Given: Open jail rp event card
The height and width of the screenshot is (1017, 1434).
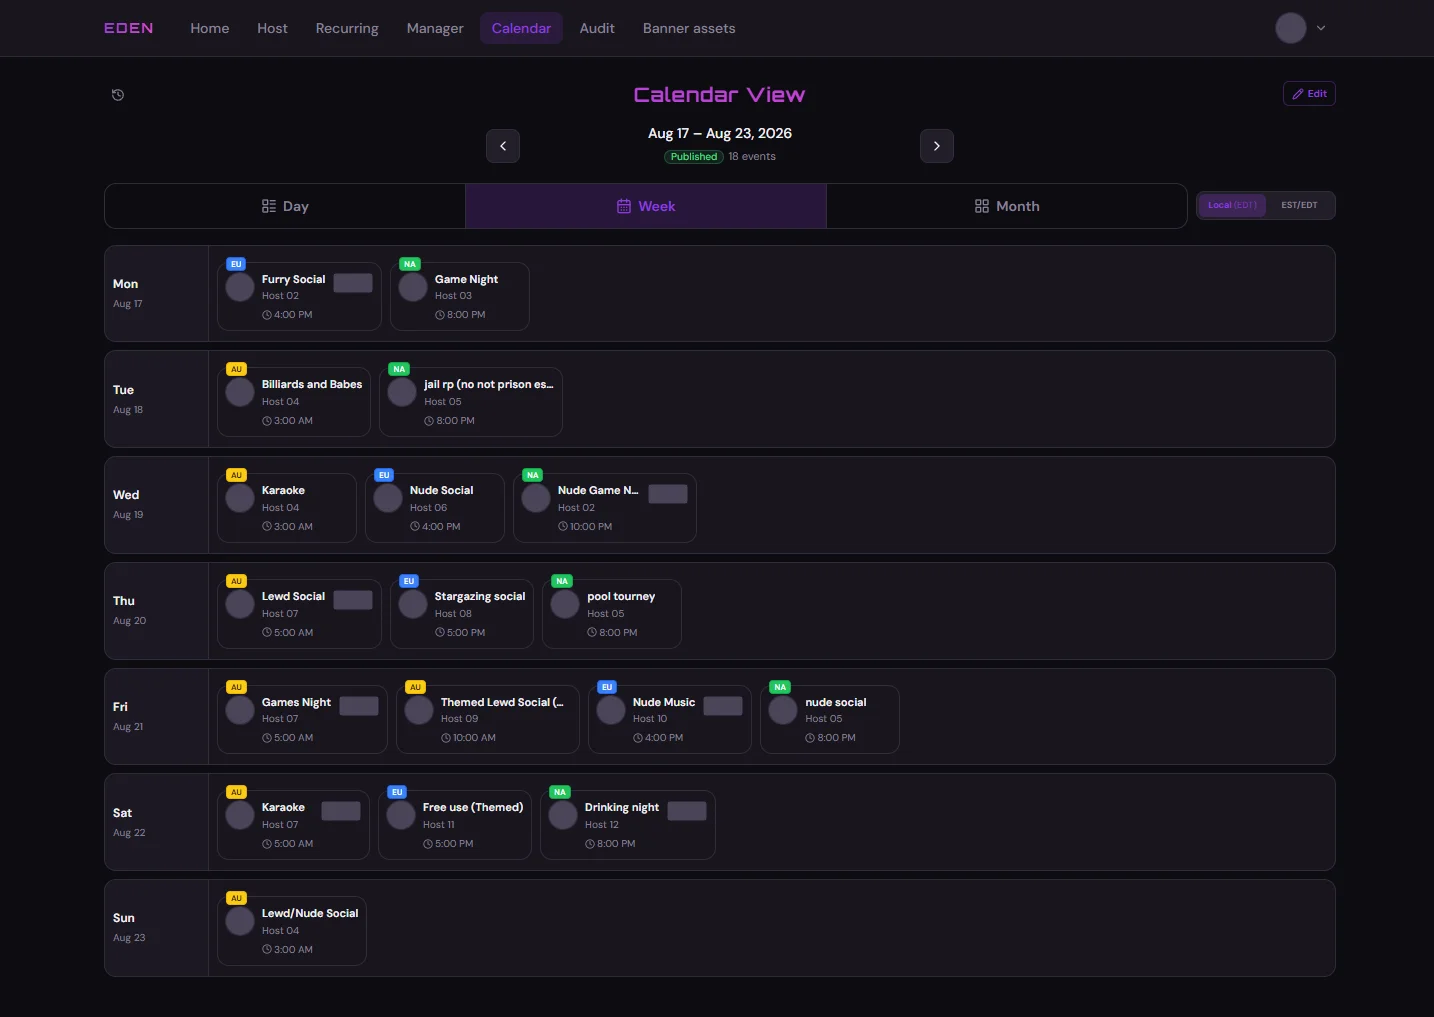Looking at the screenshot, I should (x=471, y=402).
